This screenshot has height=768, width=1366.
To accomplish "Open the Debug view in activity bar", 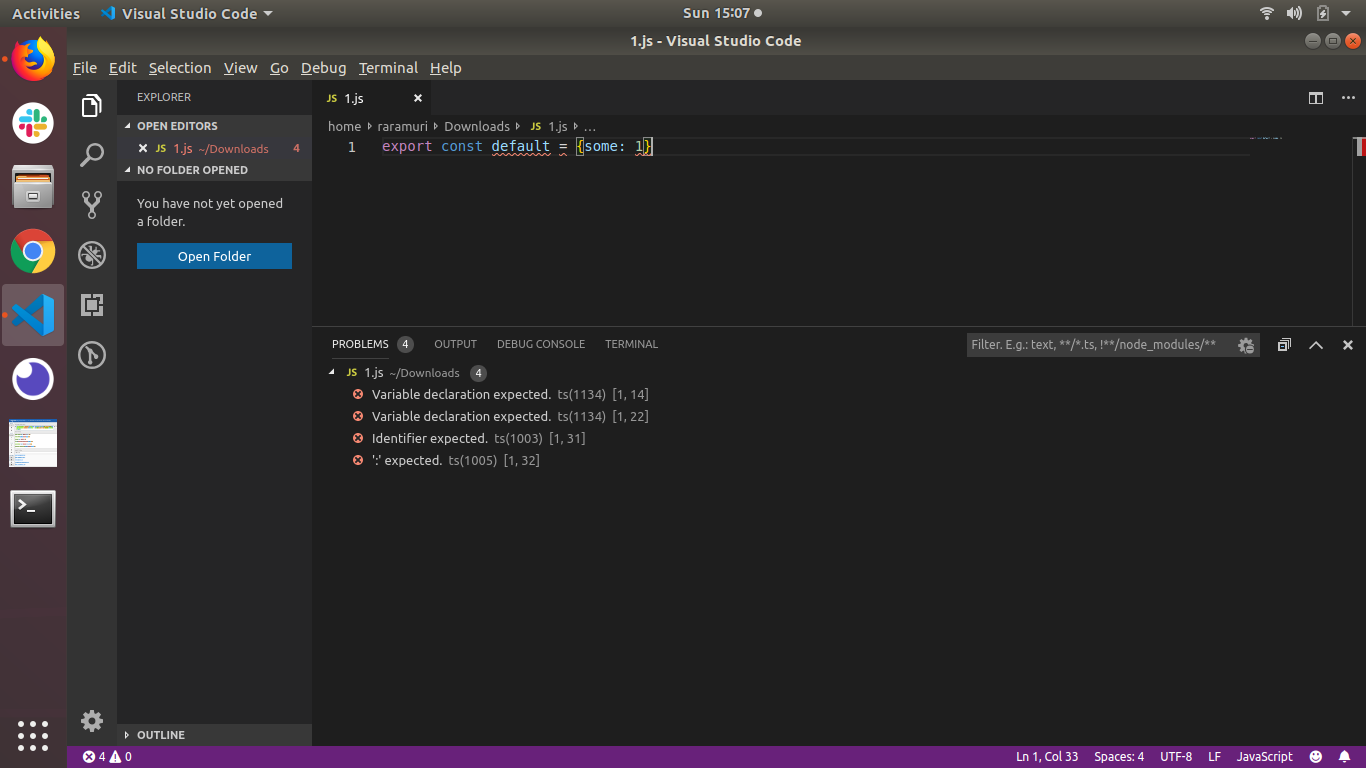I will click(x=92, y=255).
